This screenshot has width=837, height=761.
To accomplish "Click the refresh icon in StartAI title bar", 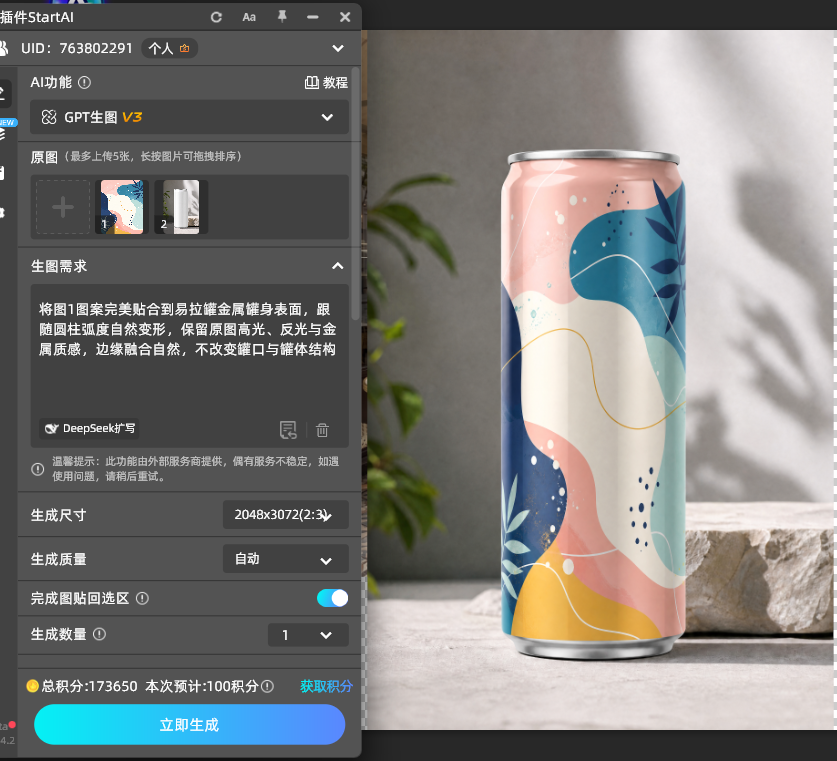I will click(x=216, y=17).
